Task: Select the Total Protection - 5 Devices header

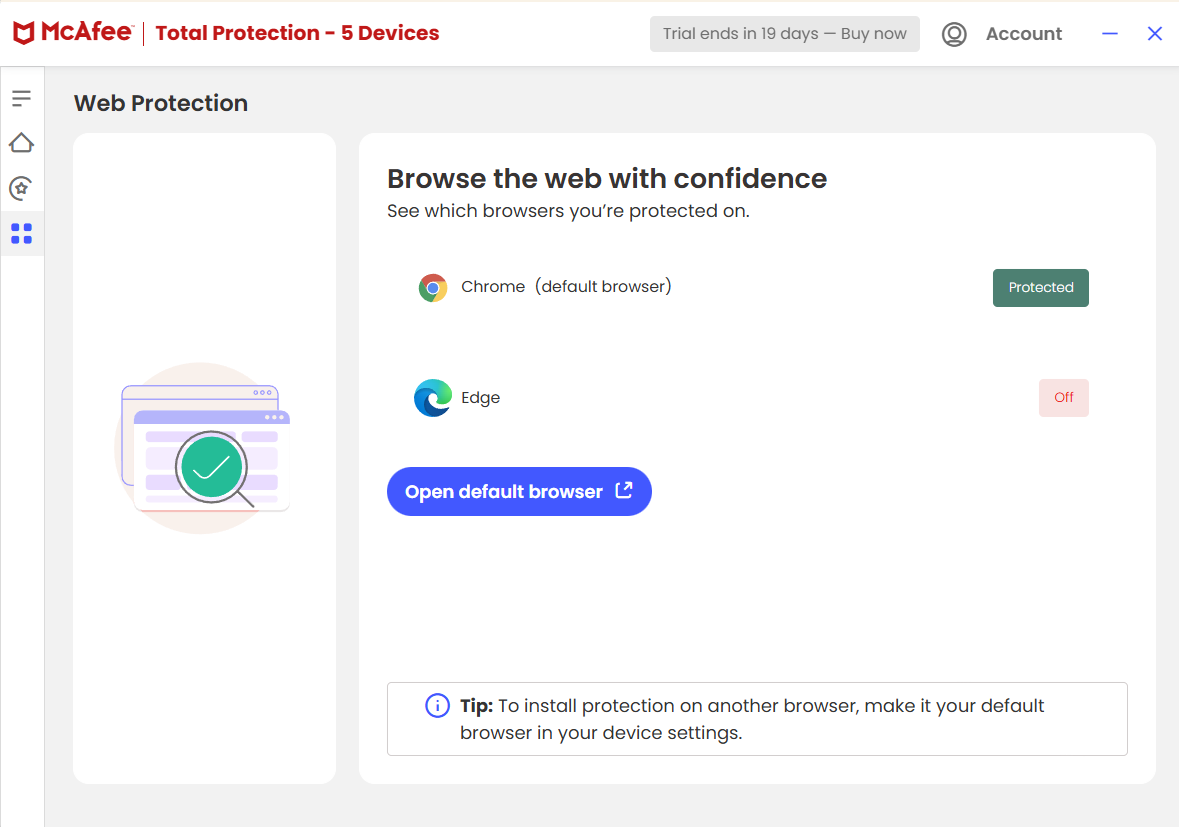Action: 296,33
